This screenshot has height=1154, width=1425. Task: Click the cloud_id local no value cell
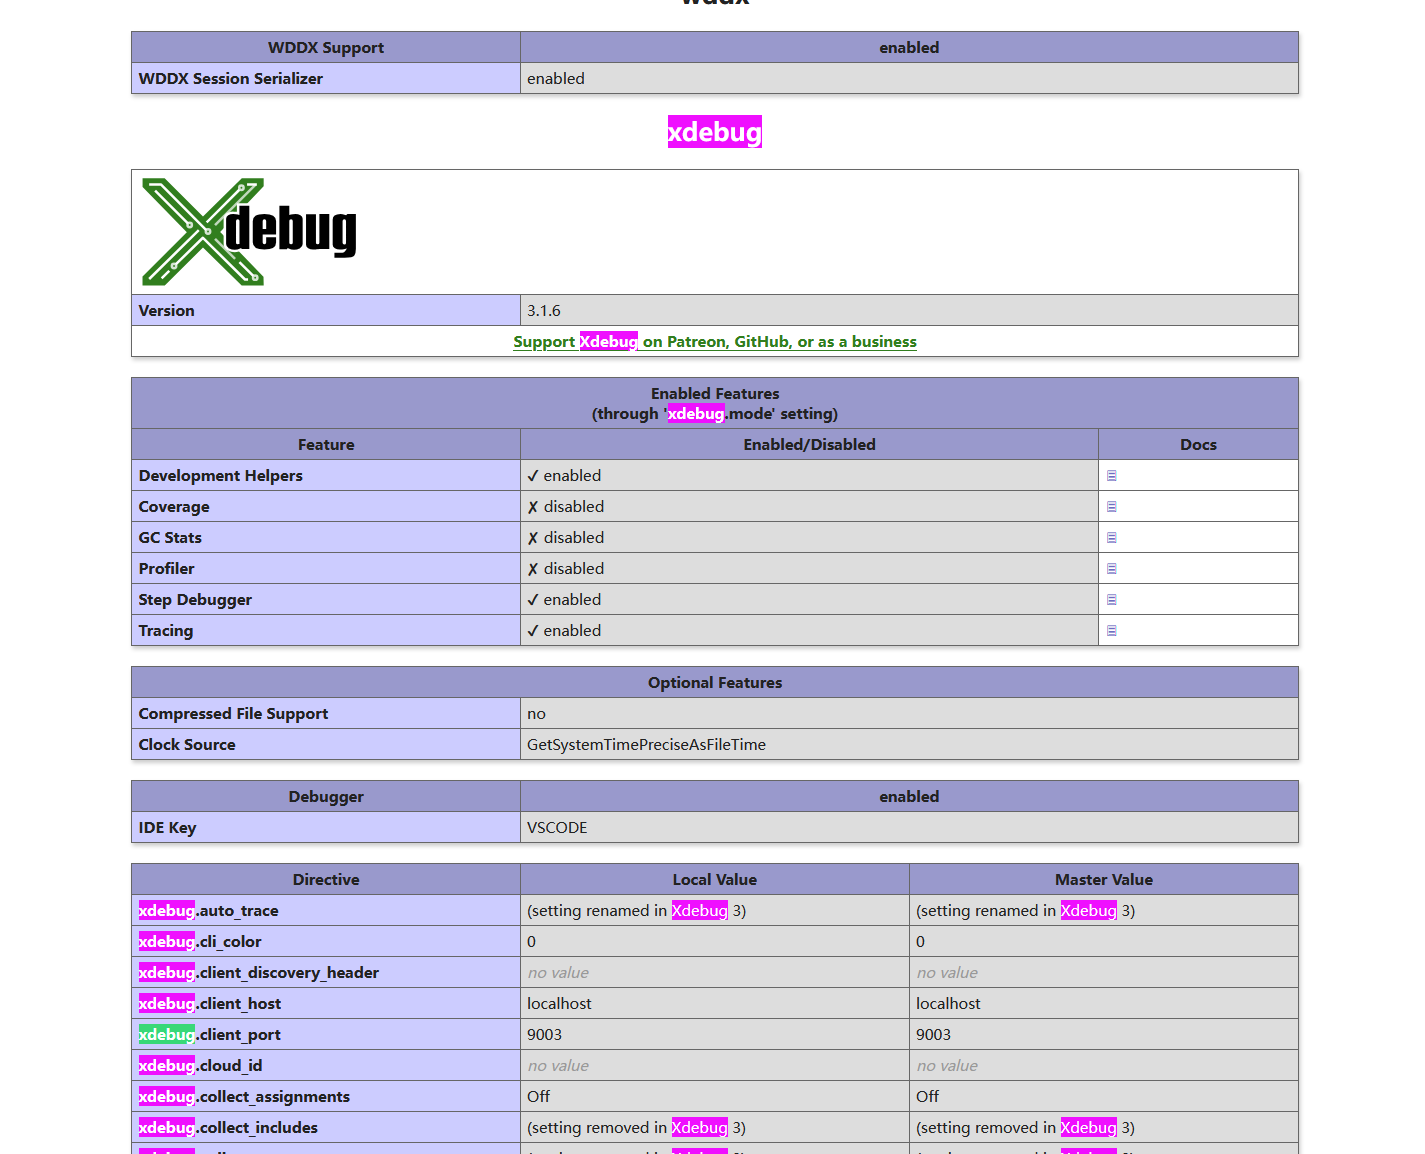pyautogui.click(x=715, y=1066)
